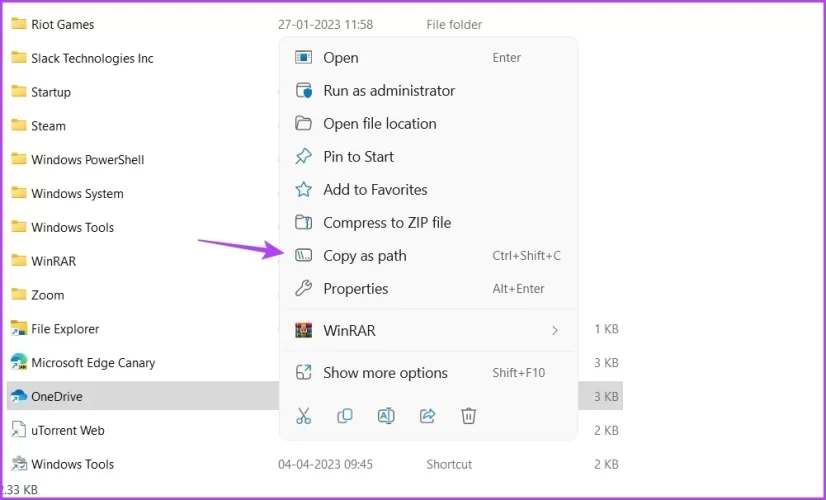Click the Copy icon in context menu
This screenshot has width=826, height=500.
coord(345,416)
